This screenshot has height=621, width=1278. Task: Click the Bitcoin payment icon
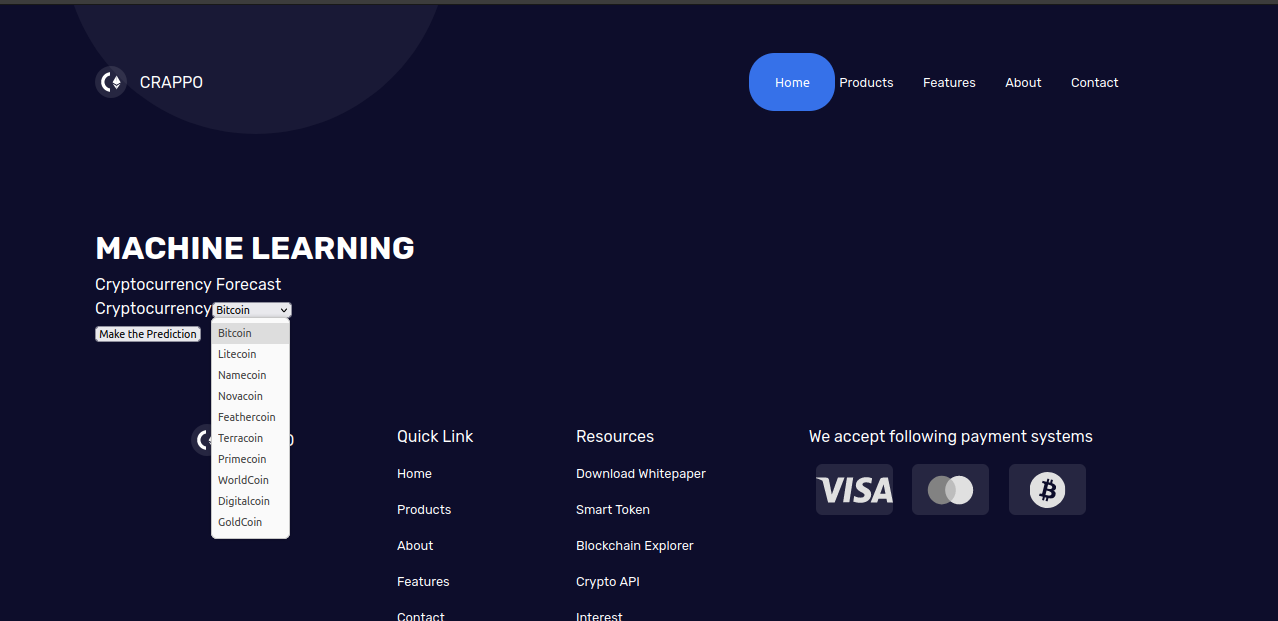(x=1047, y=490)
